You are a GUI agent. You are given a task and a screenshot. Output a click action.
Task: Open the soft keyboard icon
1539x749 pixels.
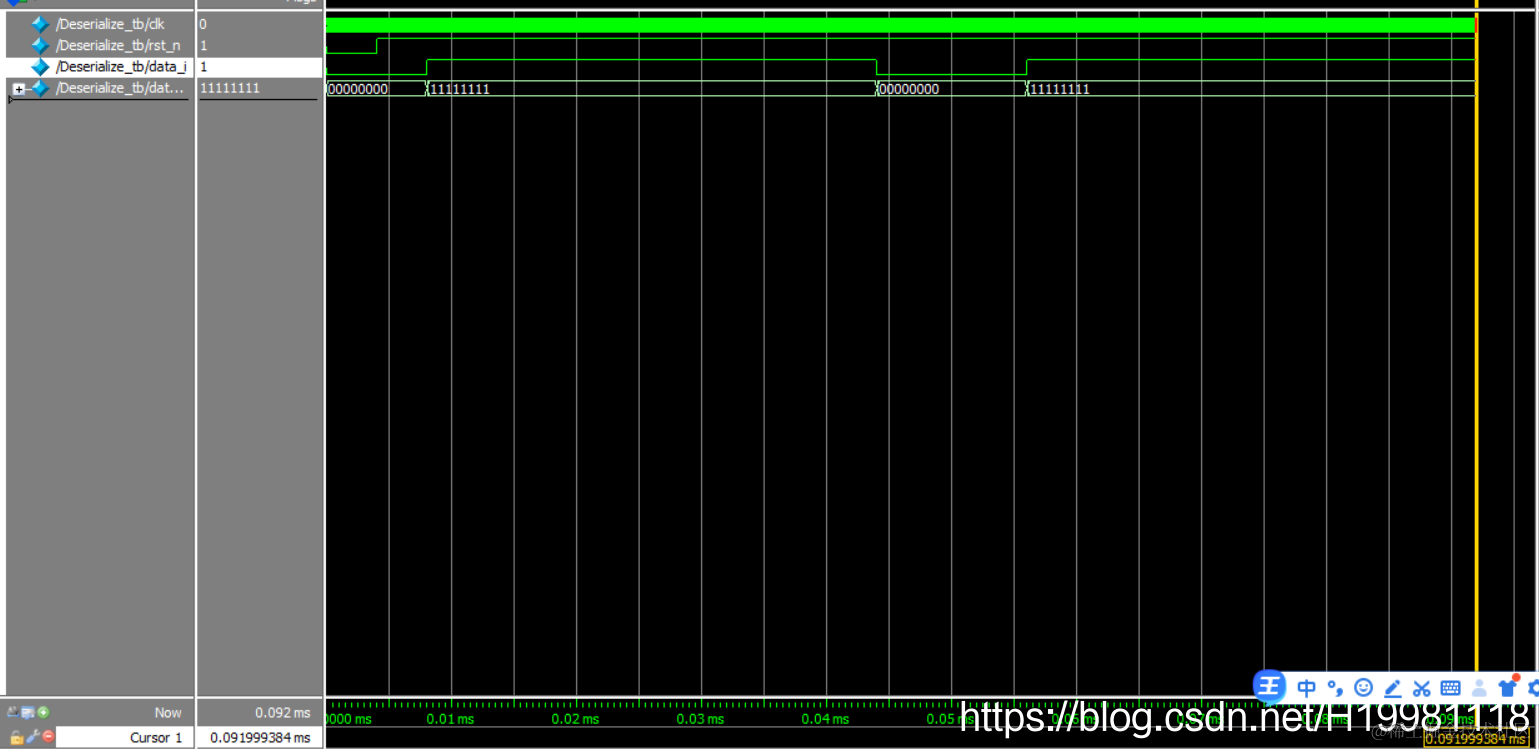1450,688
